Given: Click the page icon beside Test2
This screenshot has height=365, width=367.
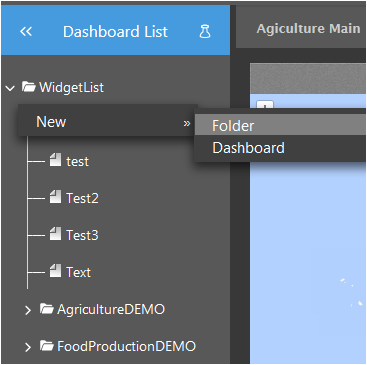Looking at the screenshot, I should [x=55, y=197].
